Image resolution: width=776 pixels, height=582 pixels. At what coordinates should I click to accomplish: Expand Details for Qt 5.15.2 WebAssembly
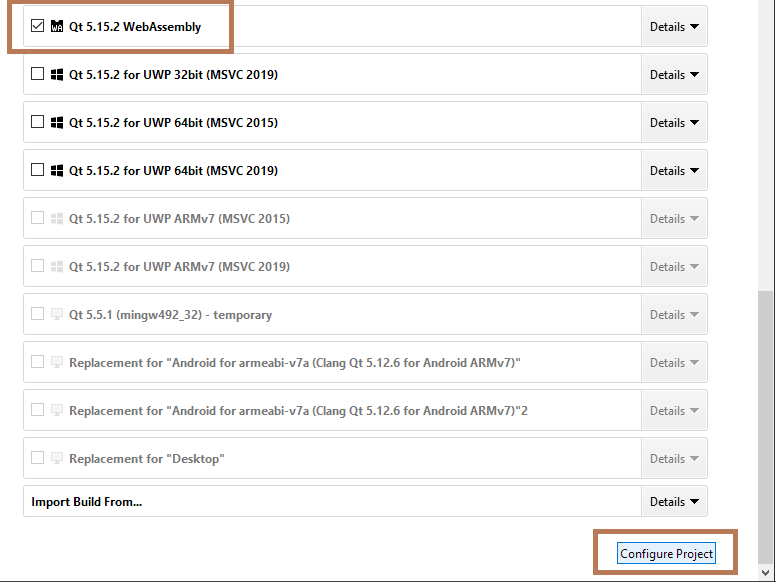tap(674, 27)
